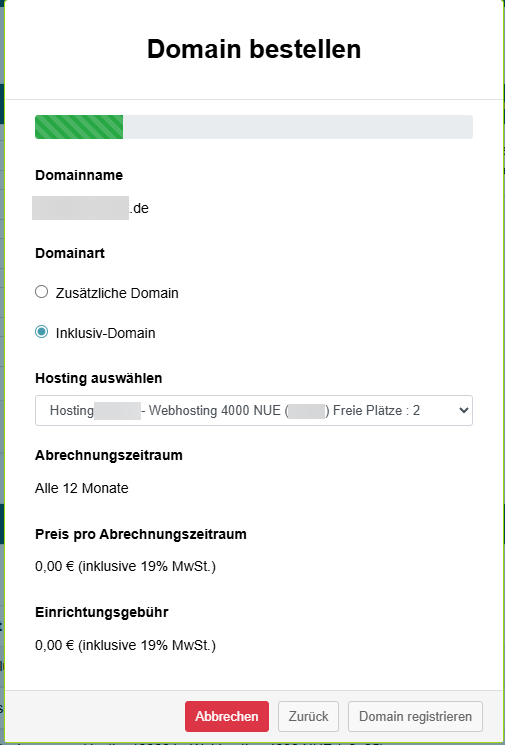Click the Domainart section heading
505x745 pixels.
pos(70,253)
